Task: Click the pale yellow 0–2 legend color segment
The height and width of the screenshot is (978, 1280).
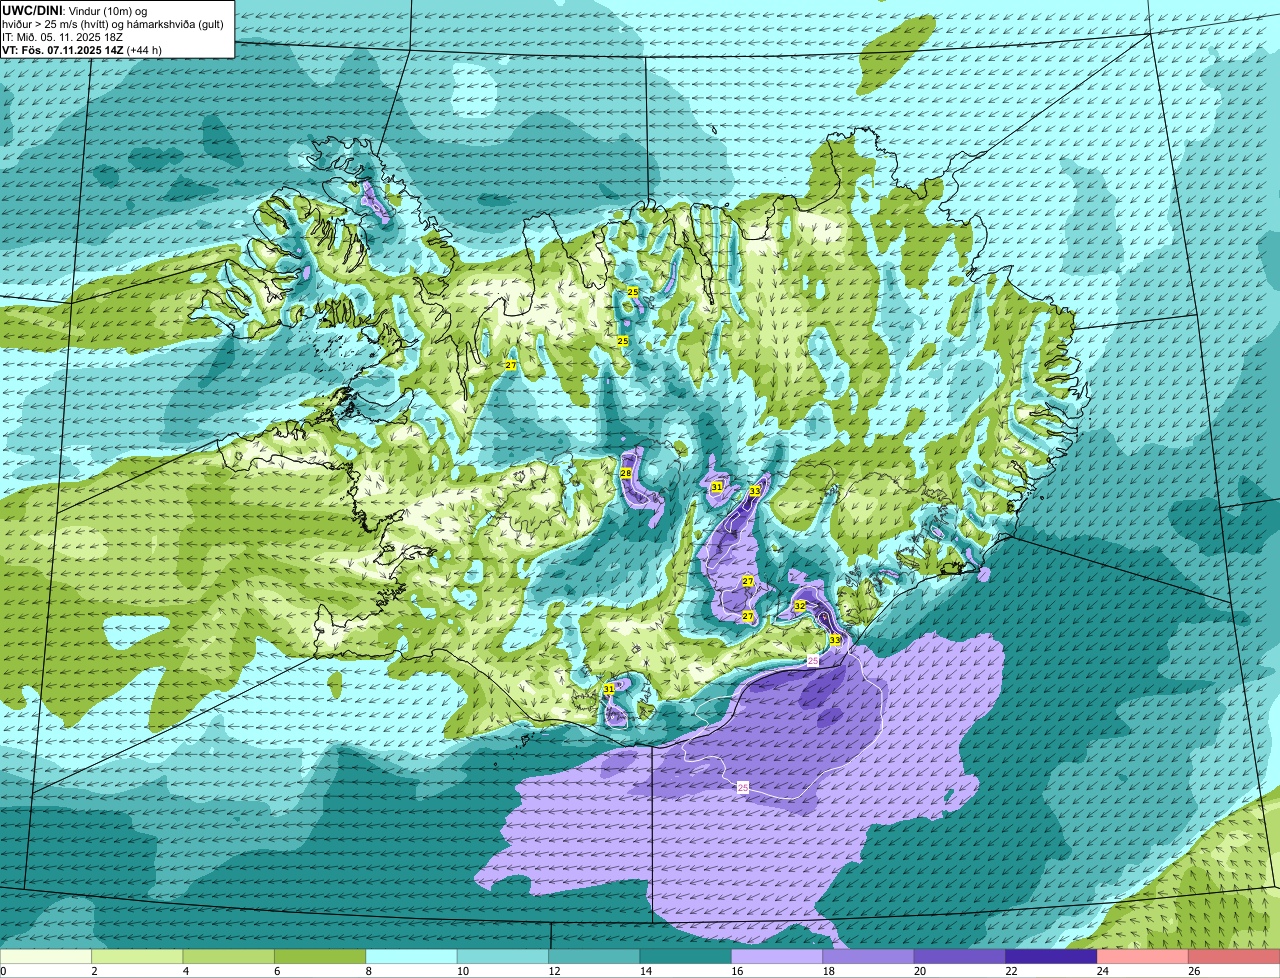Action: pos(46,956)
